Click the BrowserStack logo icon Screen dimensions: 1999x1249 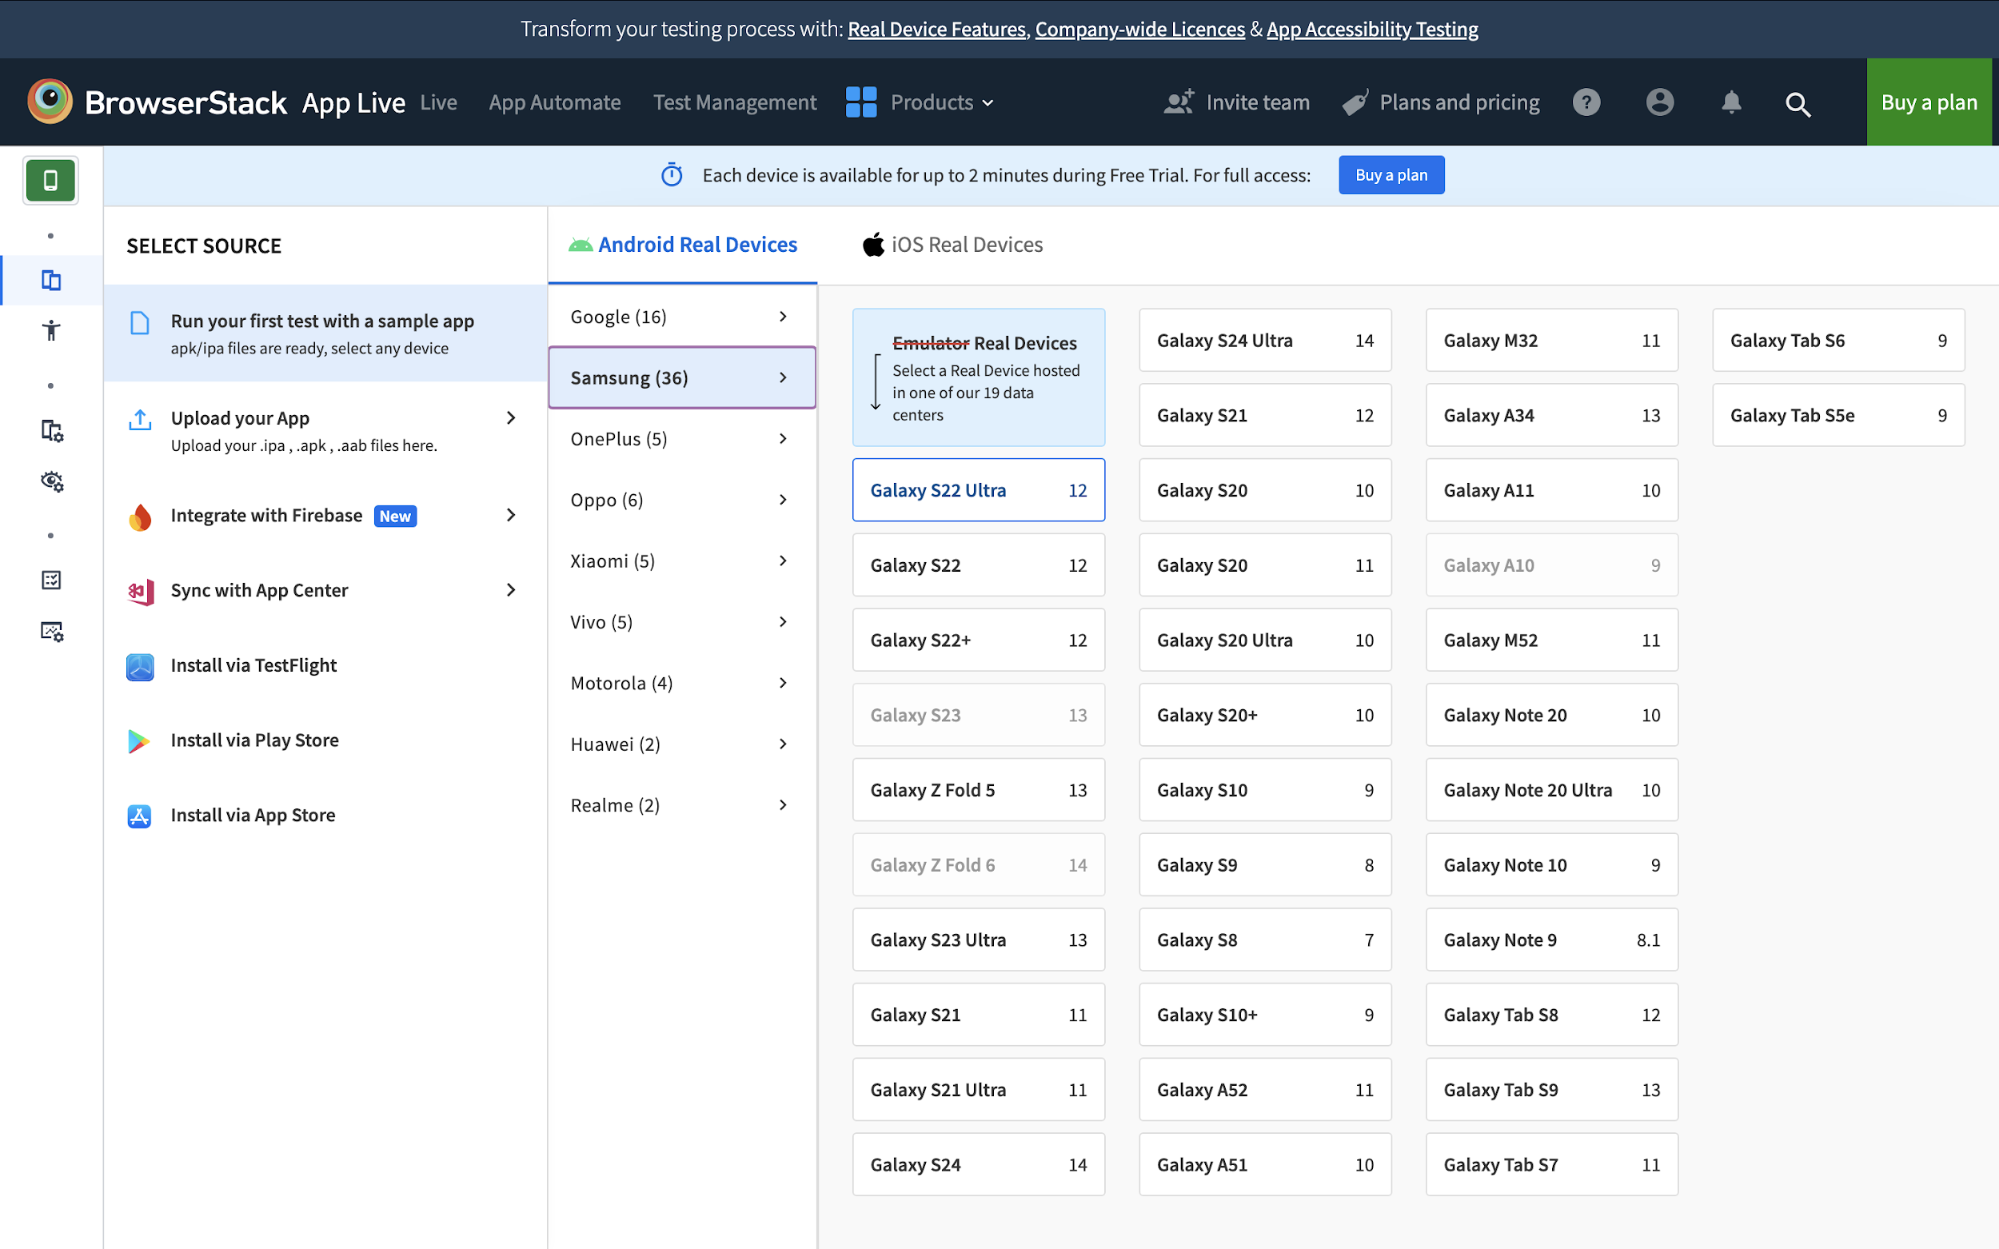click(50, 102)
